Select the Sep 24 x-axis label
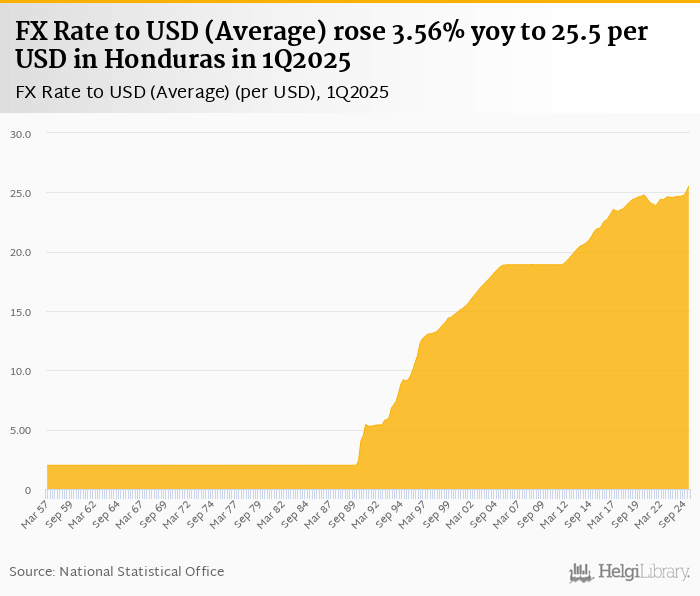 pos(674,511)
